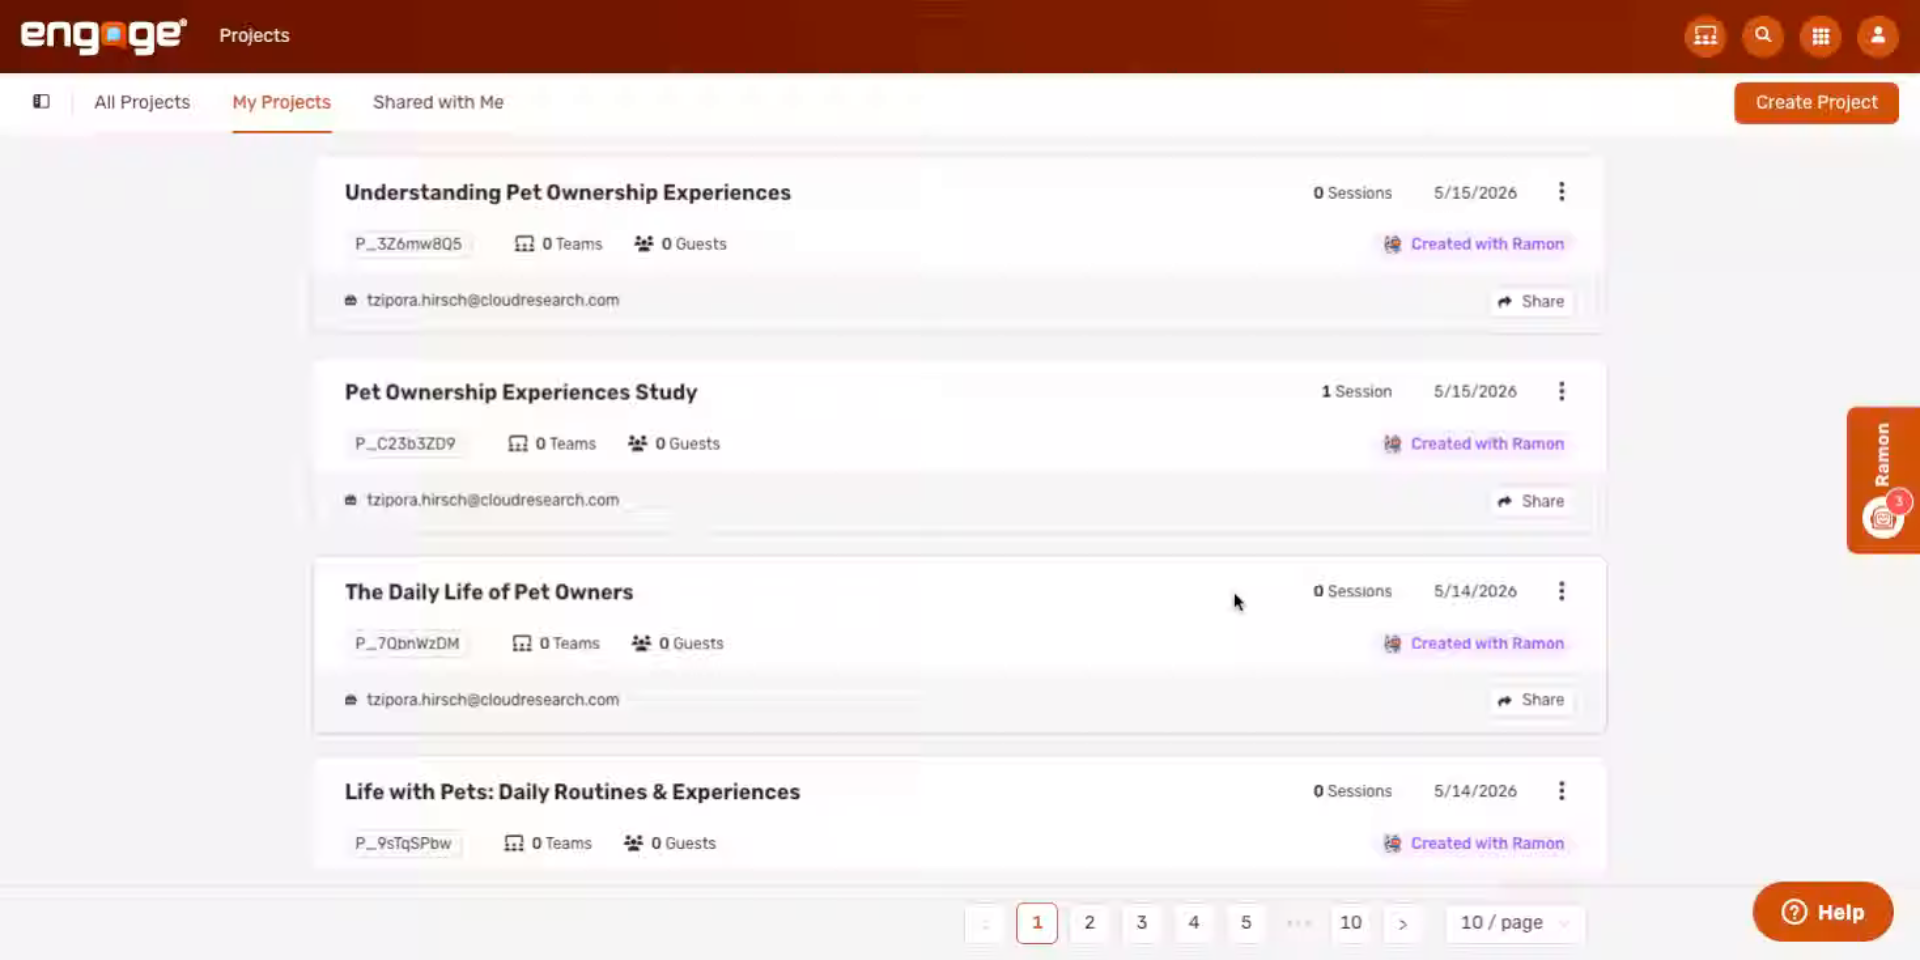Click date 5/15/2026 on Understanding Pet Ownership Experiences

(x=1475, y=193)
